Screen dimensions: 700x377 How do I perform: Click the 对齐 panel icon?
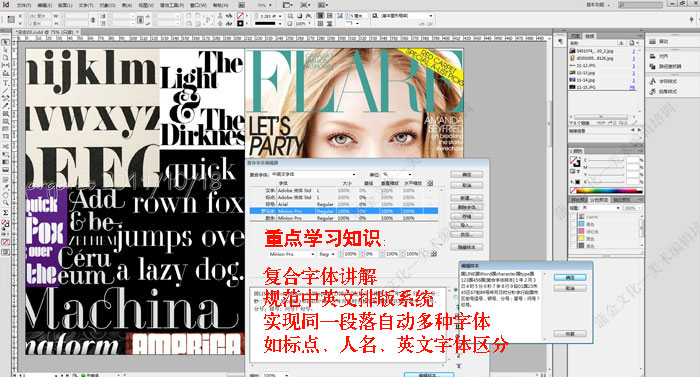click(659, 56)
